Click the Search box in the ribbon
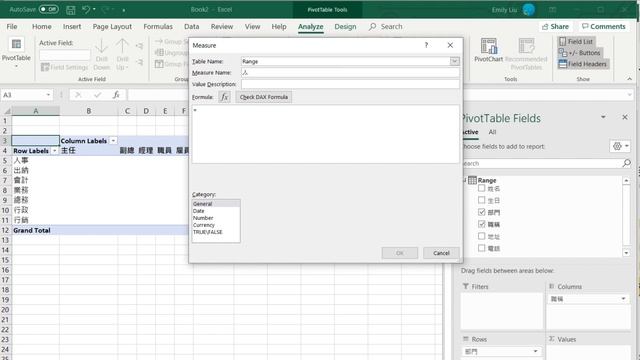 click(x=386, y=27)
